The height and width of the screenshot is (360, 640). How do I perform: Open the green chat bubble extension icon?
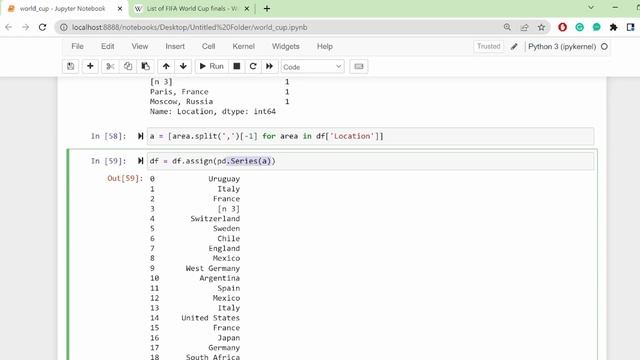click(597, 27)
